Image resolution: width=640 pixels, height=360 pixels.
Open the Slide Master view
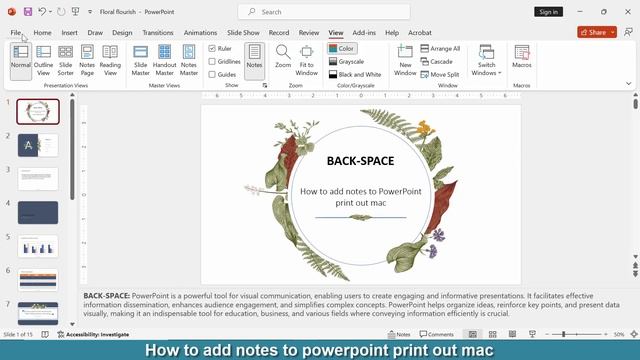[x=140, y=61]
